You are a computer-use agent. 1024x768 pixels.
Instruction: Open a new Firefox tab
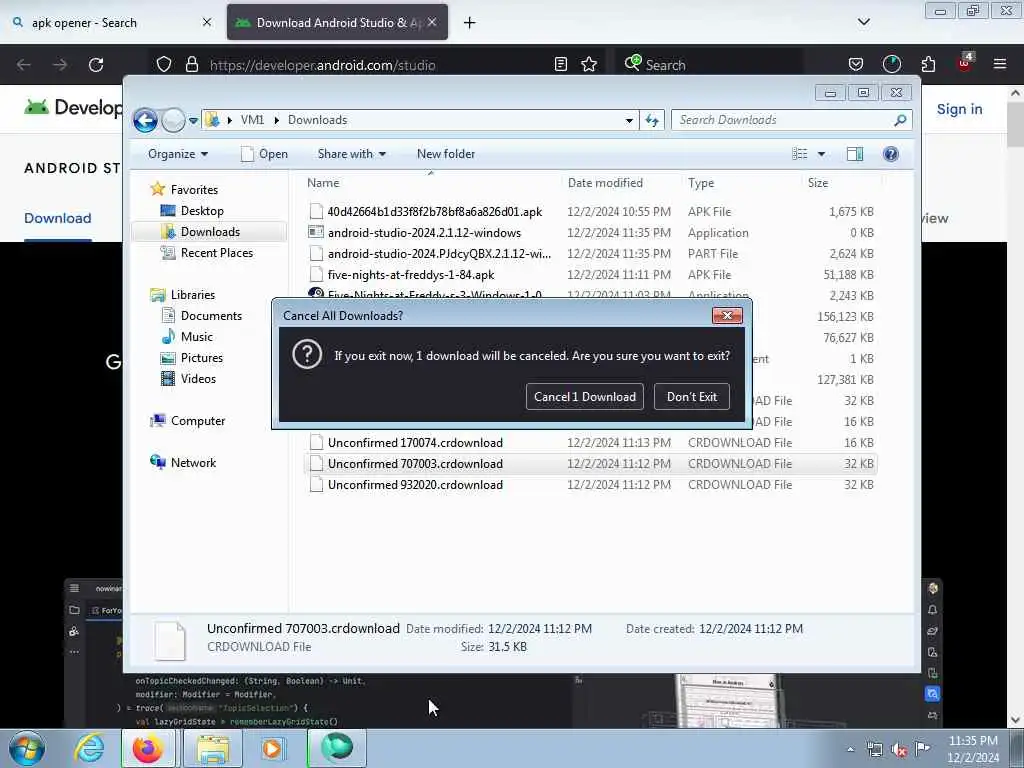pos(470,23)
